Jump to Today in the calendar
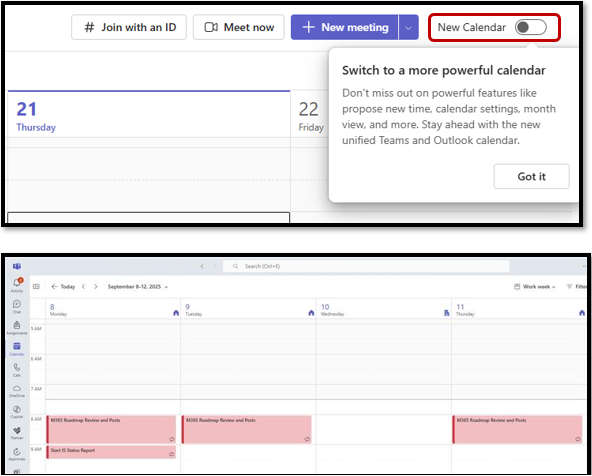 coord(63,287)
